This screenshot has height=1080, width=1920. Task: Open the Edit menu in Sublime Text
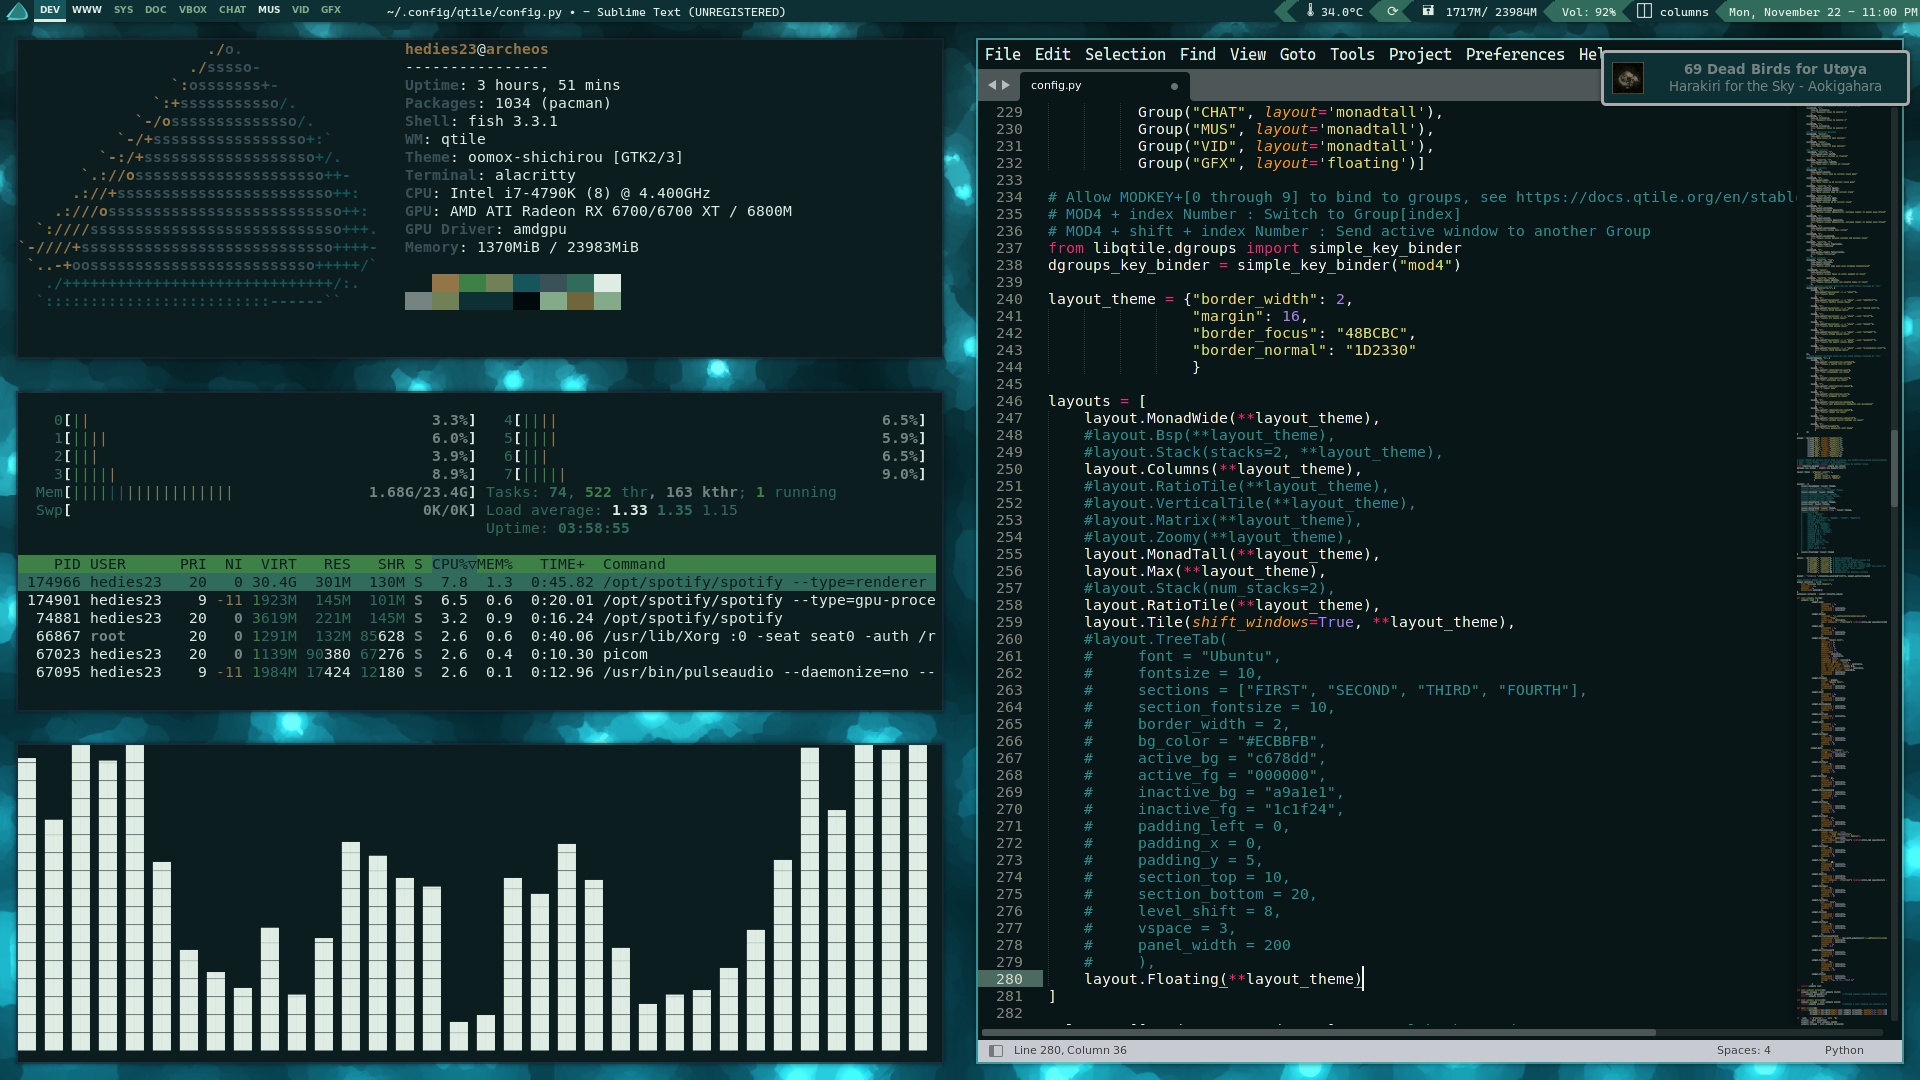(x=1052, y=54)
